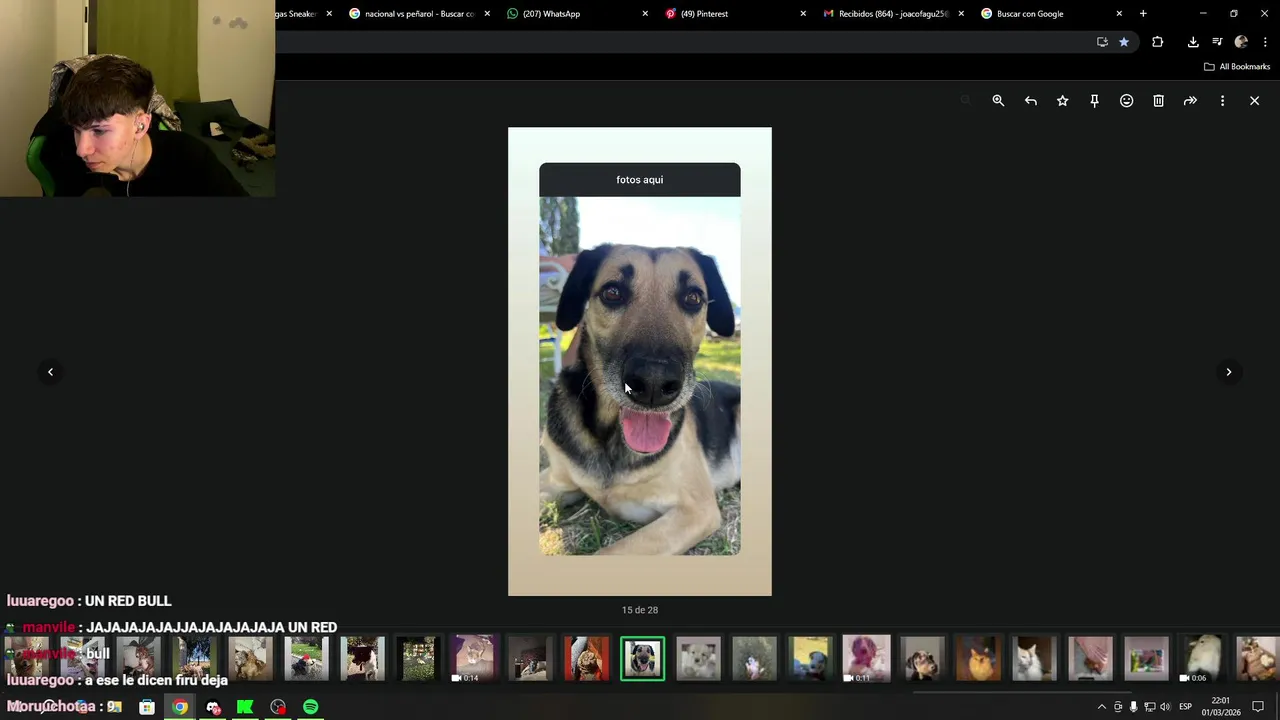Reply to this photo message
Image resolution: width=1280 pixels, height=720 pixels.
(x=1030, y=101)
